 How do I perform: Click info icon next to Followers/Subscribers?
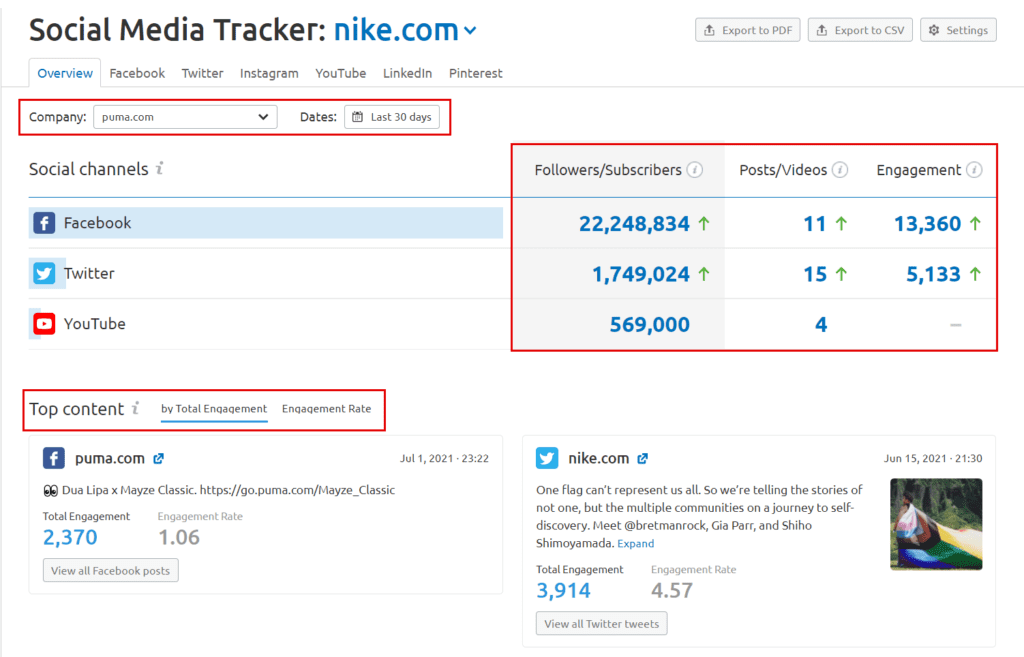point(696,170)
